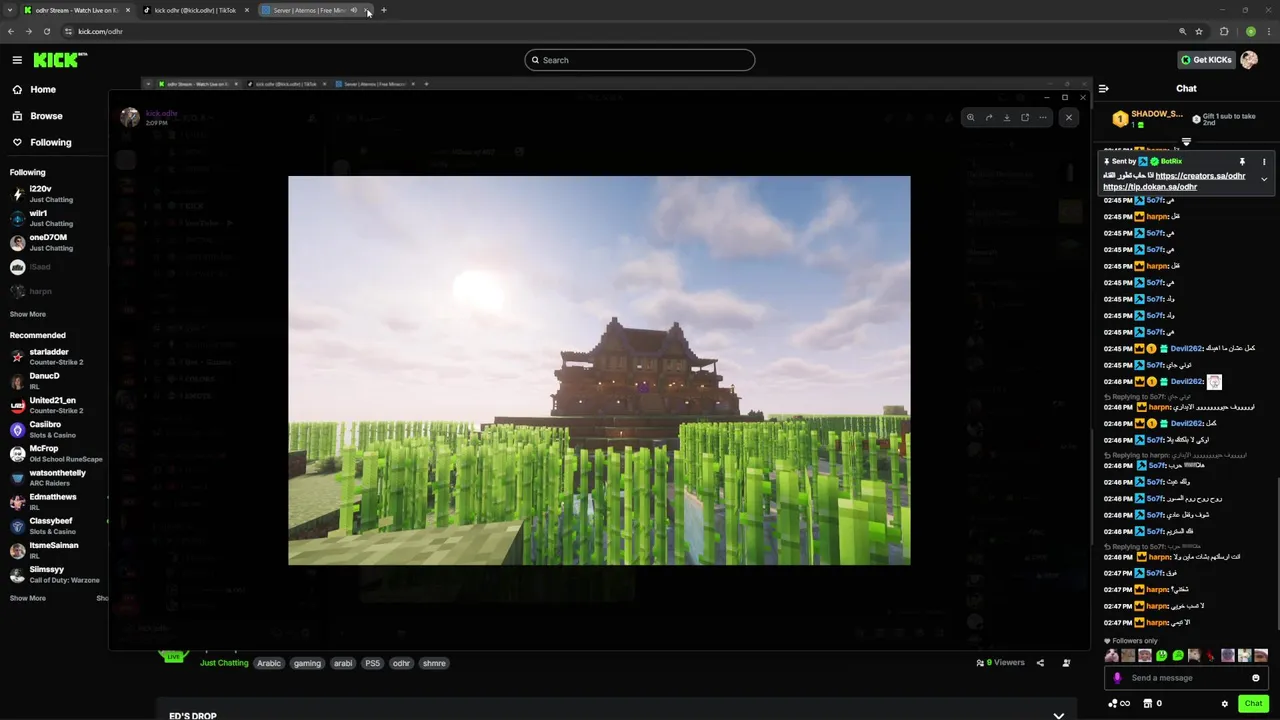The image size is (1280, 720).
Task: Open the browser extensions puzzle icon
Action: (1224, 31)
